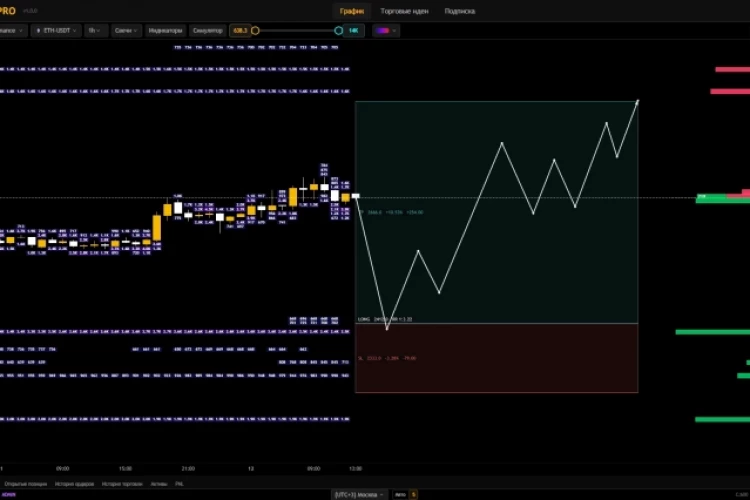
Task: Launch the Симулятор mode
Action: point(207,30)
